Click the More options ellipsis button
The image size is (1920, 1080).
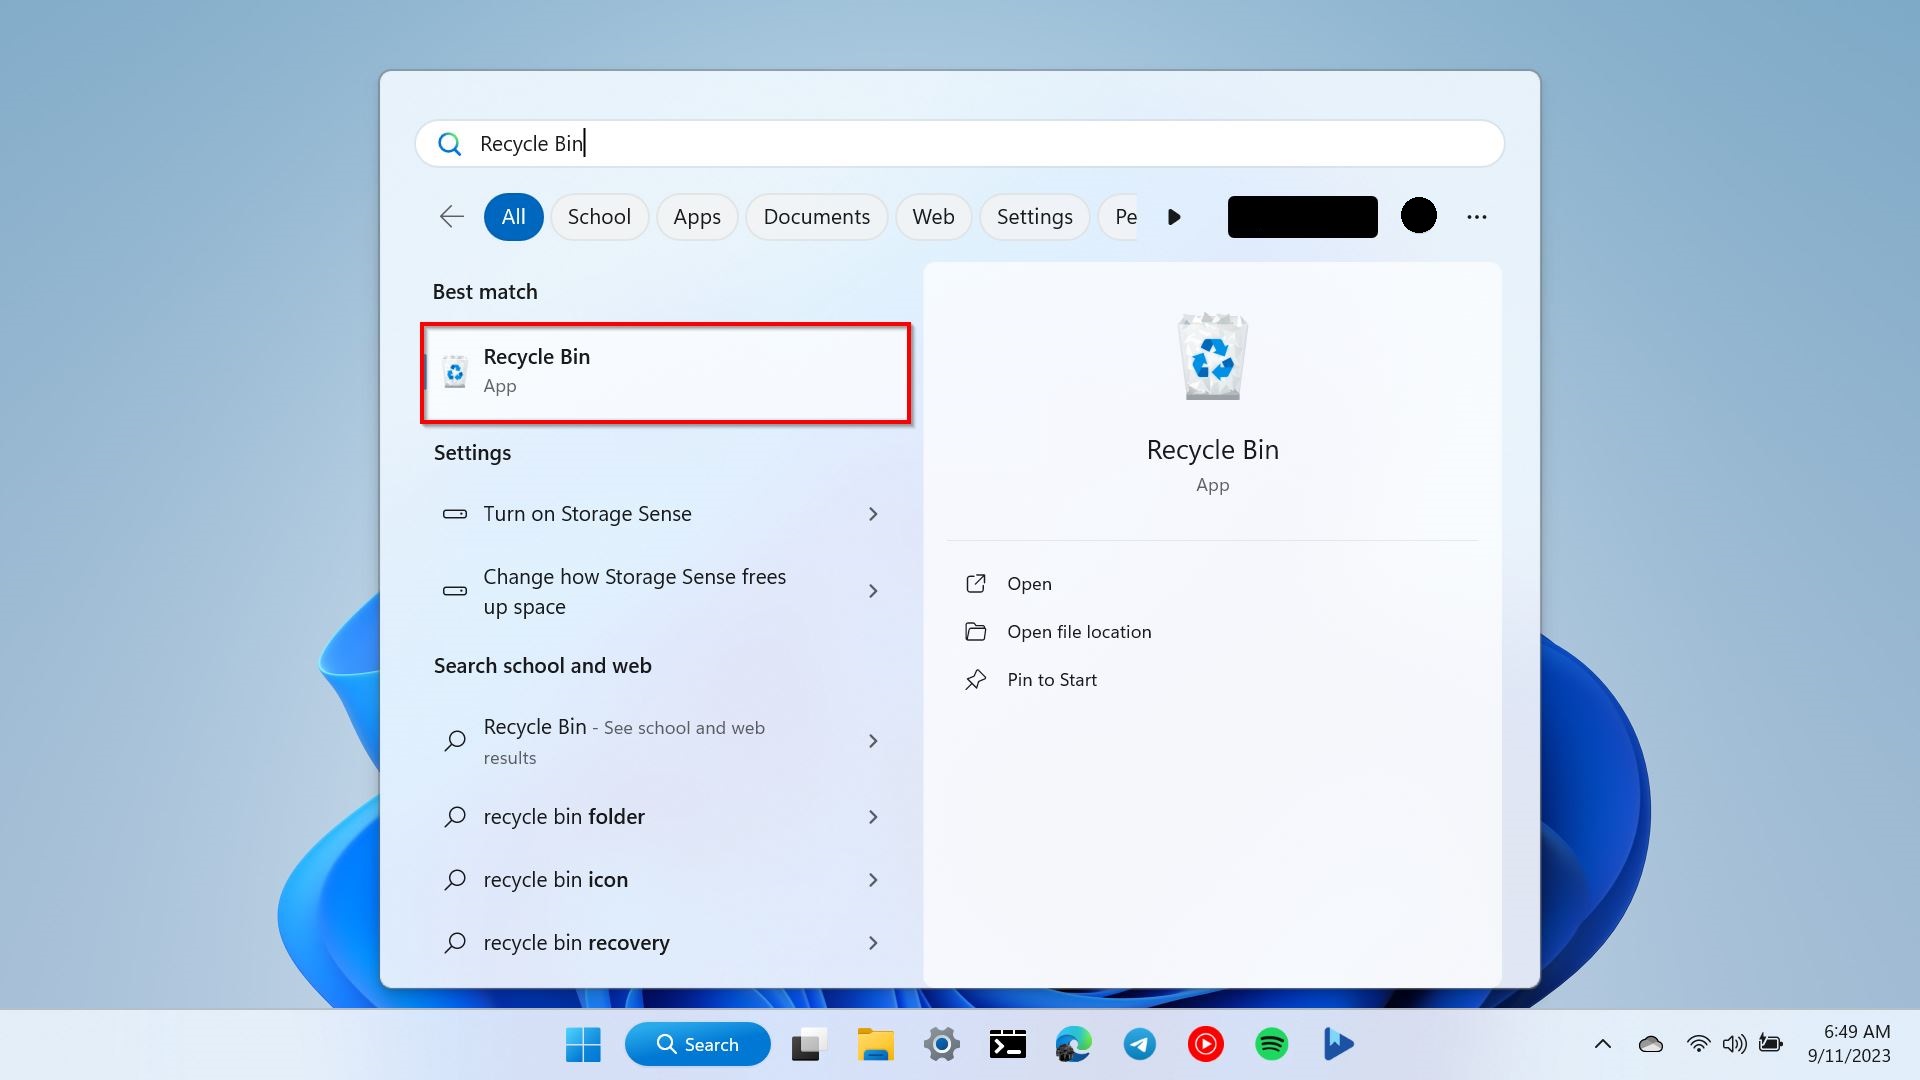1476,216
